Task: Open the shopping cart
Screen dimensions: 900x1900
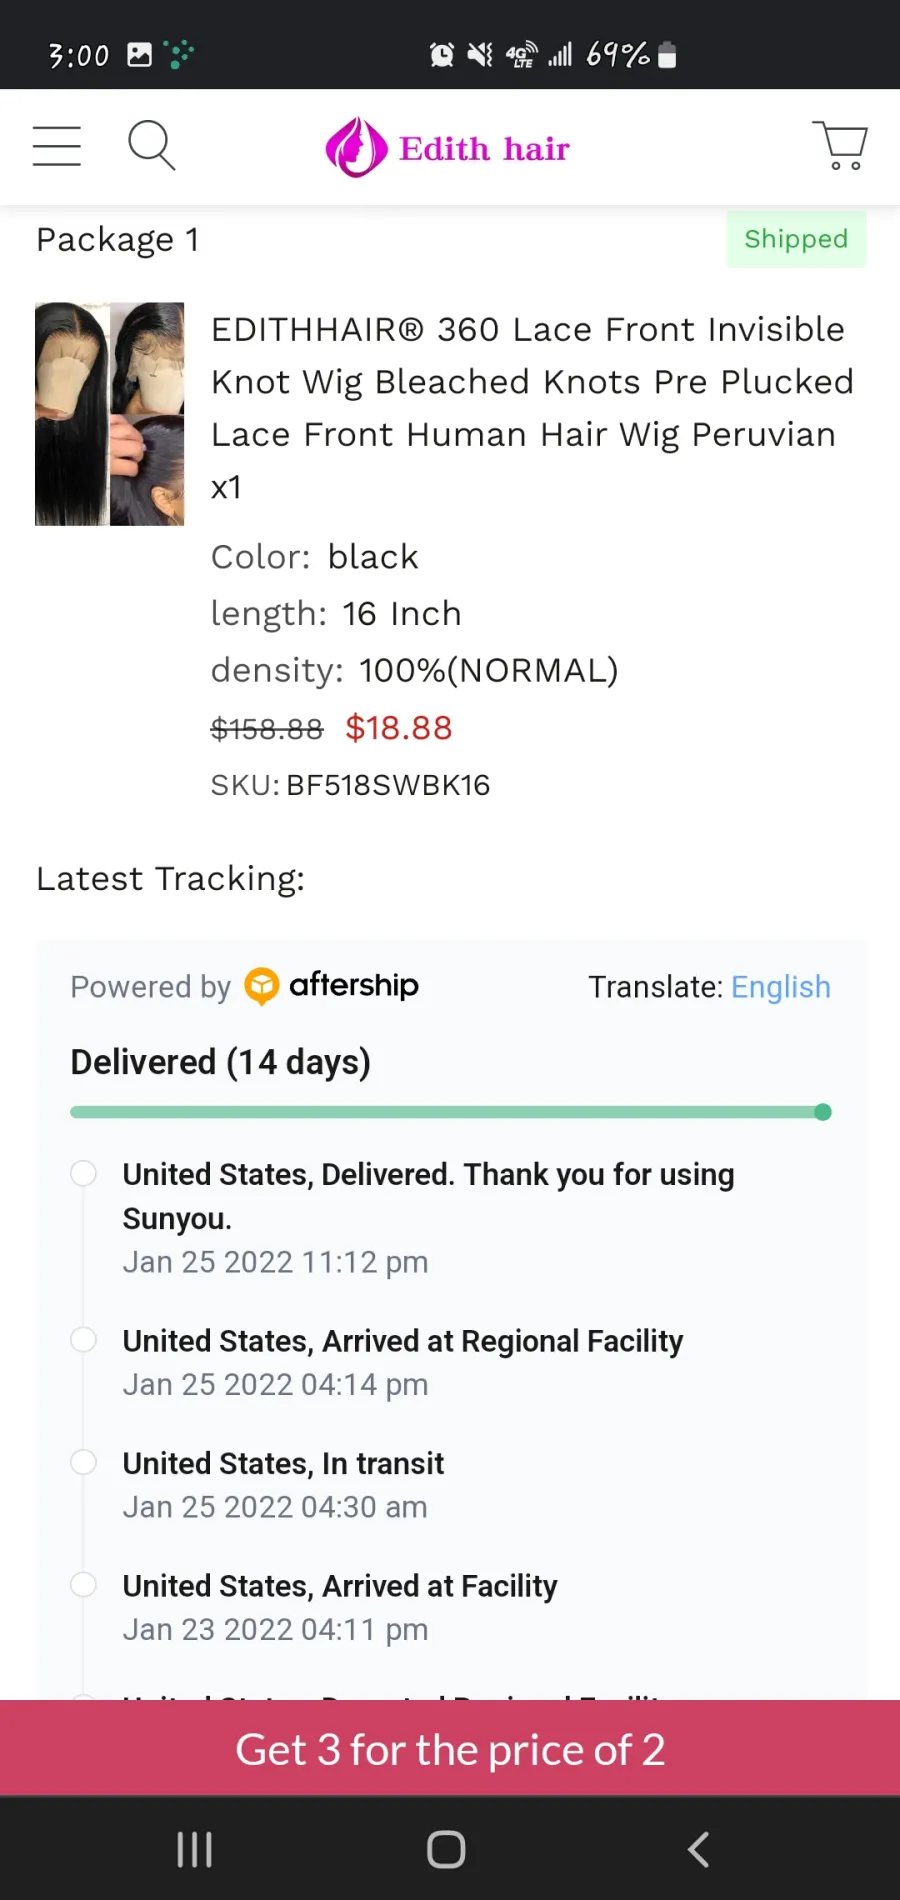Action: [x=840, y=146]
